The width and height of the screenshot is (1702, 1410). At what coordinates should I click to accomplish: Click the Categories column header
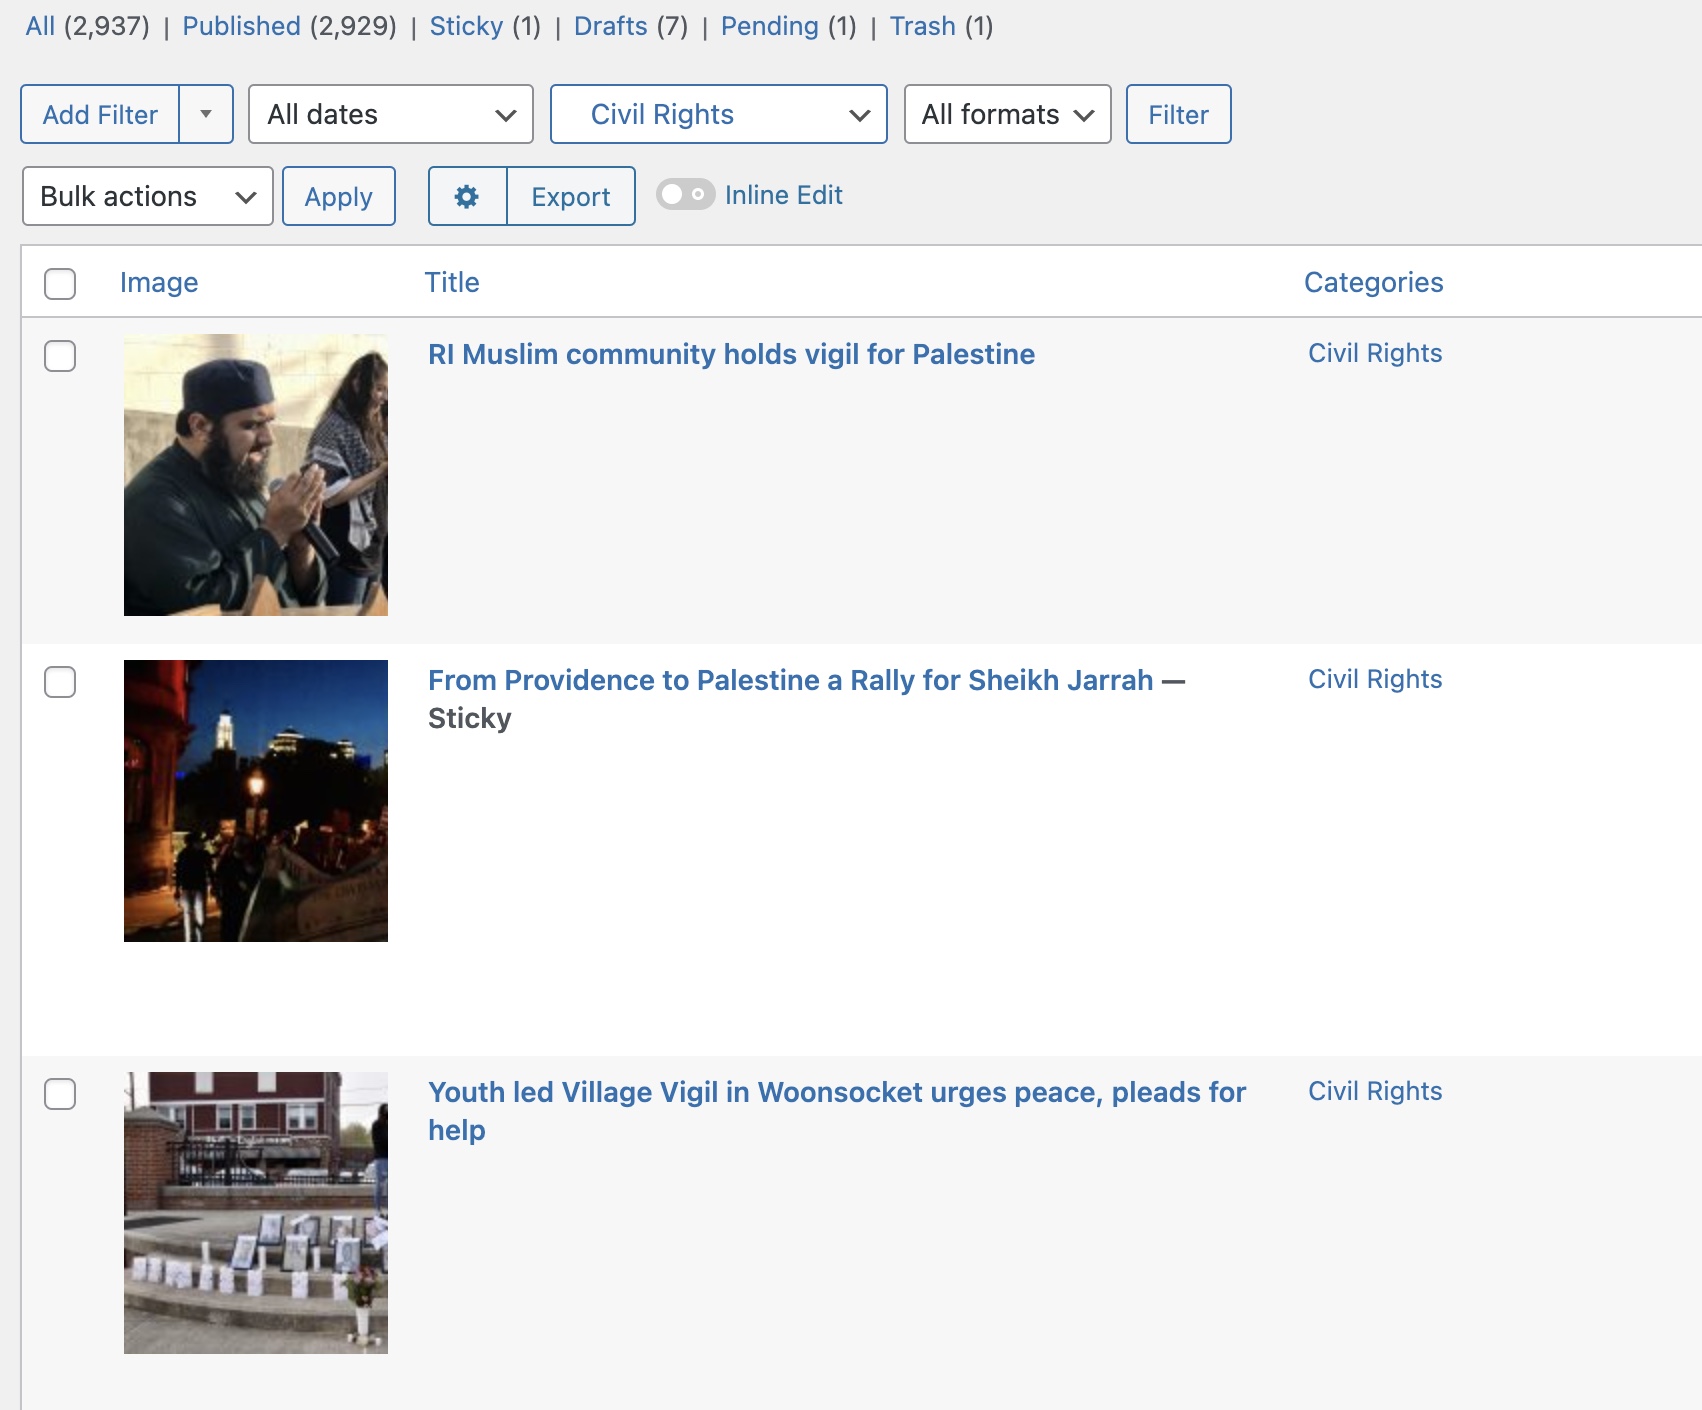(x=1373, y=282)
